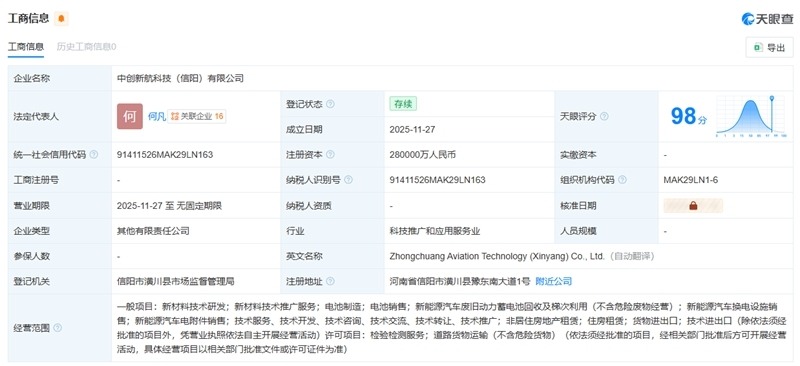Open the 天眼评分 distribution chart

coord(751,116)
